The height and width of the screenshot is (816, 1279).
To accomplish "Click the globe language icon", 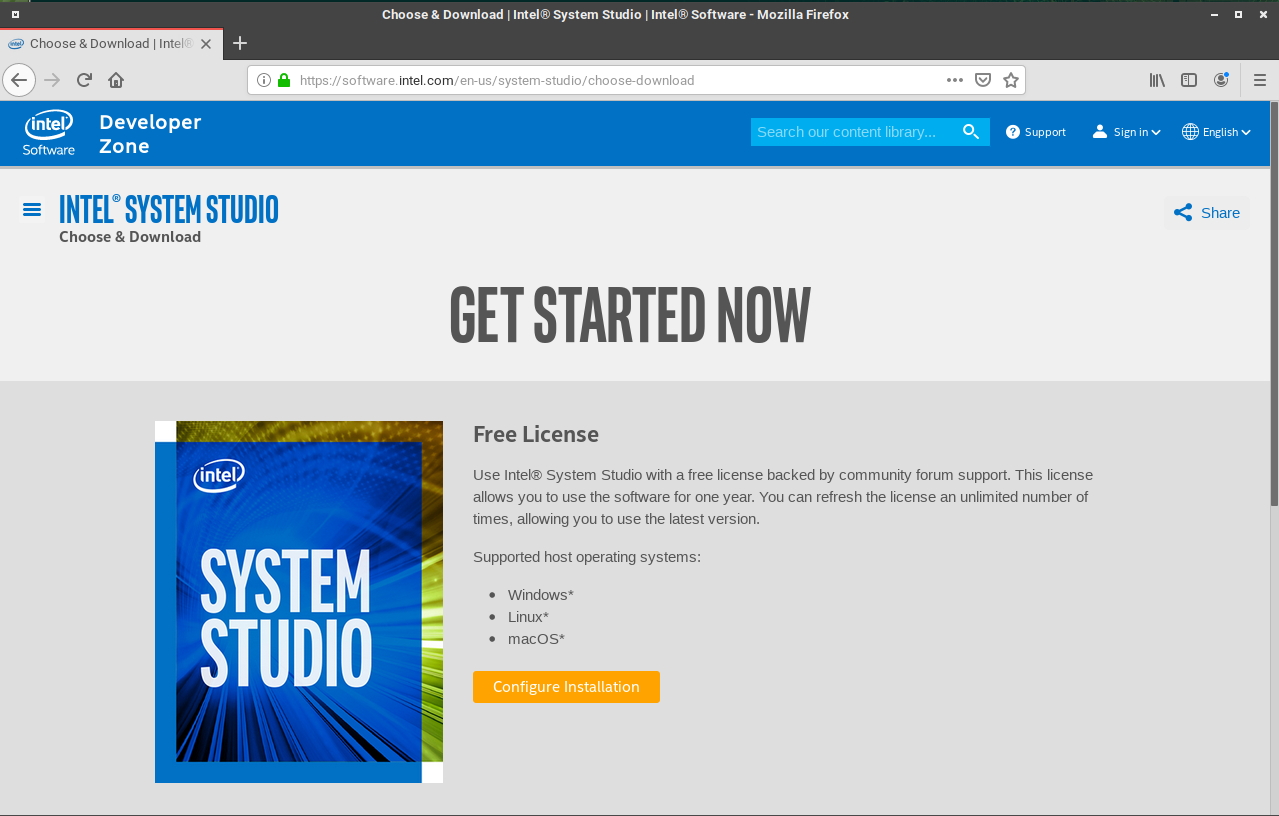I will pos(1190,132).
